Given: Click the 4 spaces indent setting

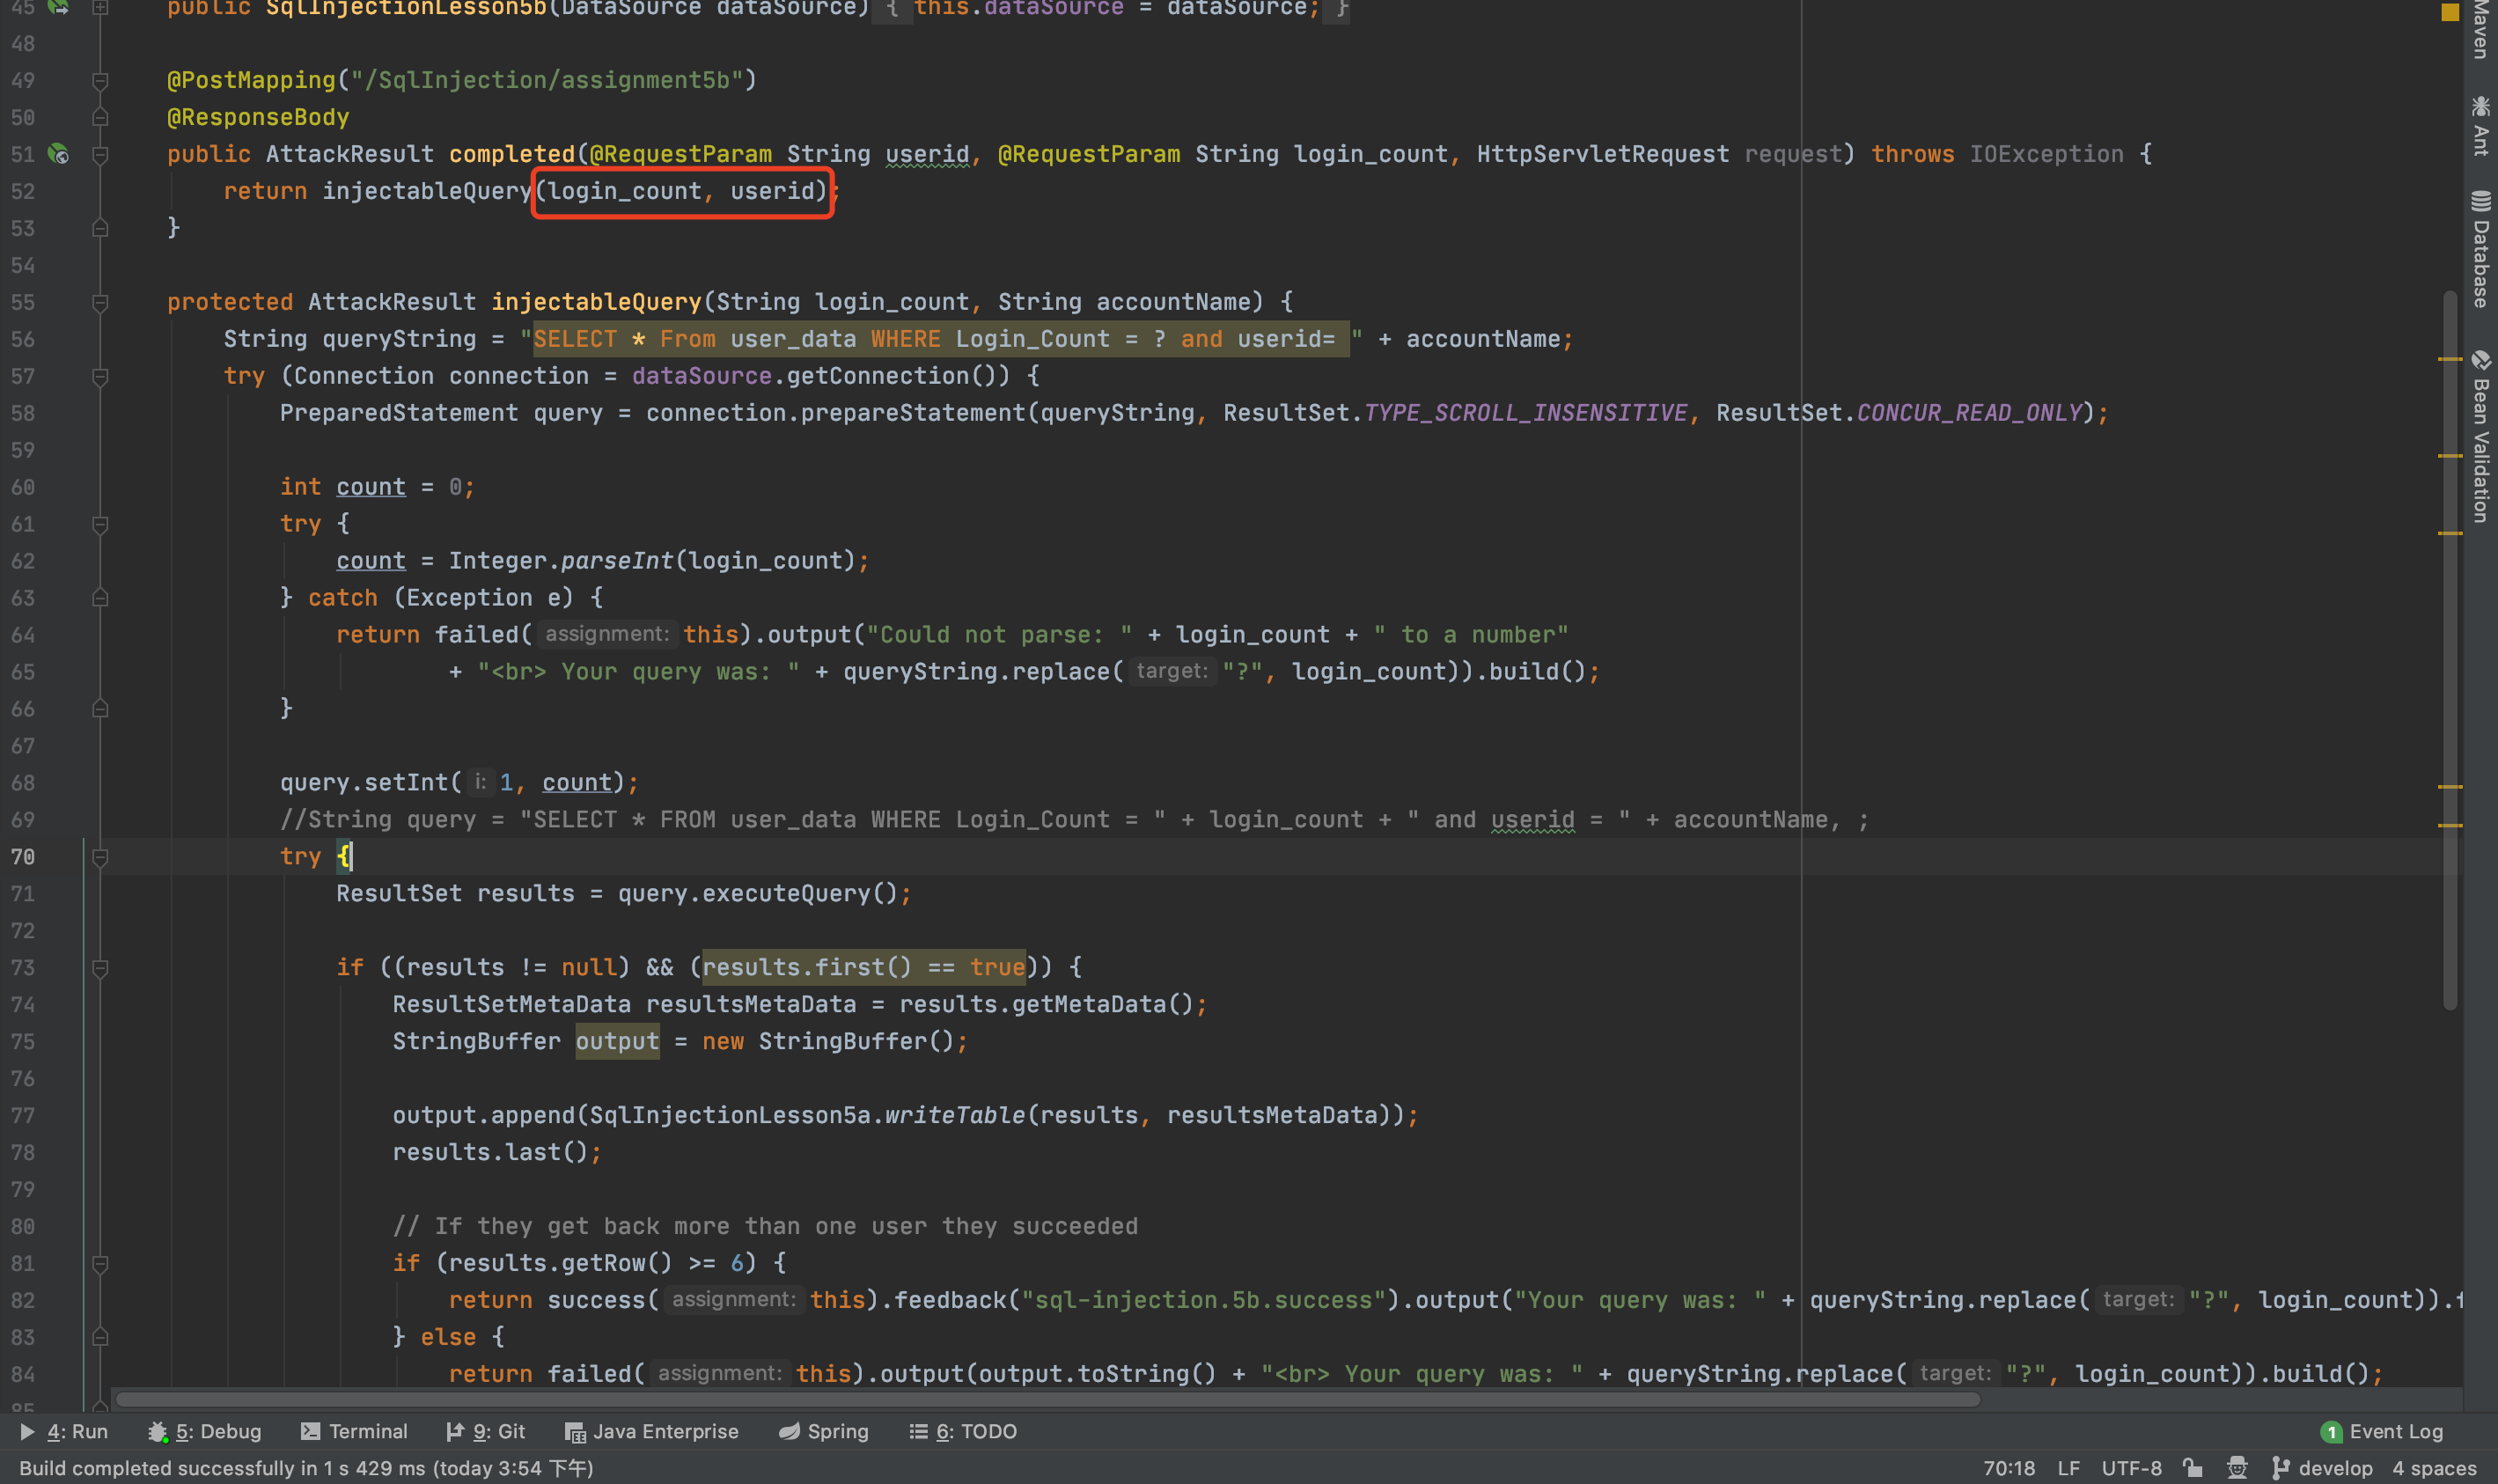Looking at the screenshot, I should pyautogui.click(x=2433, y=1468).
